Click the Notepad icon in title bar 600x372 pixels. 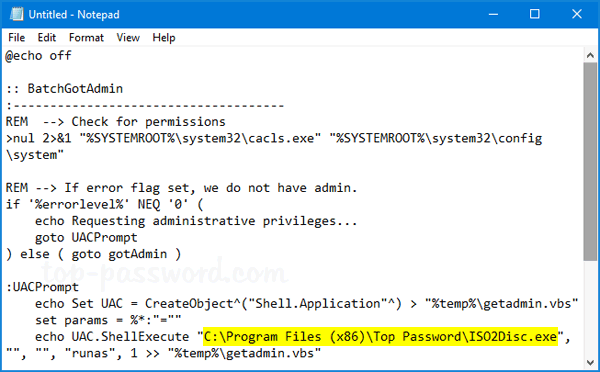[x=16, y=14]
